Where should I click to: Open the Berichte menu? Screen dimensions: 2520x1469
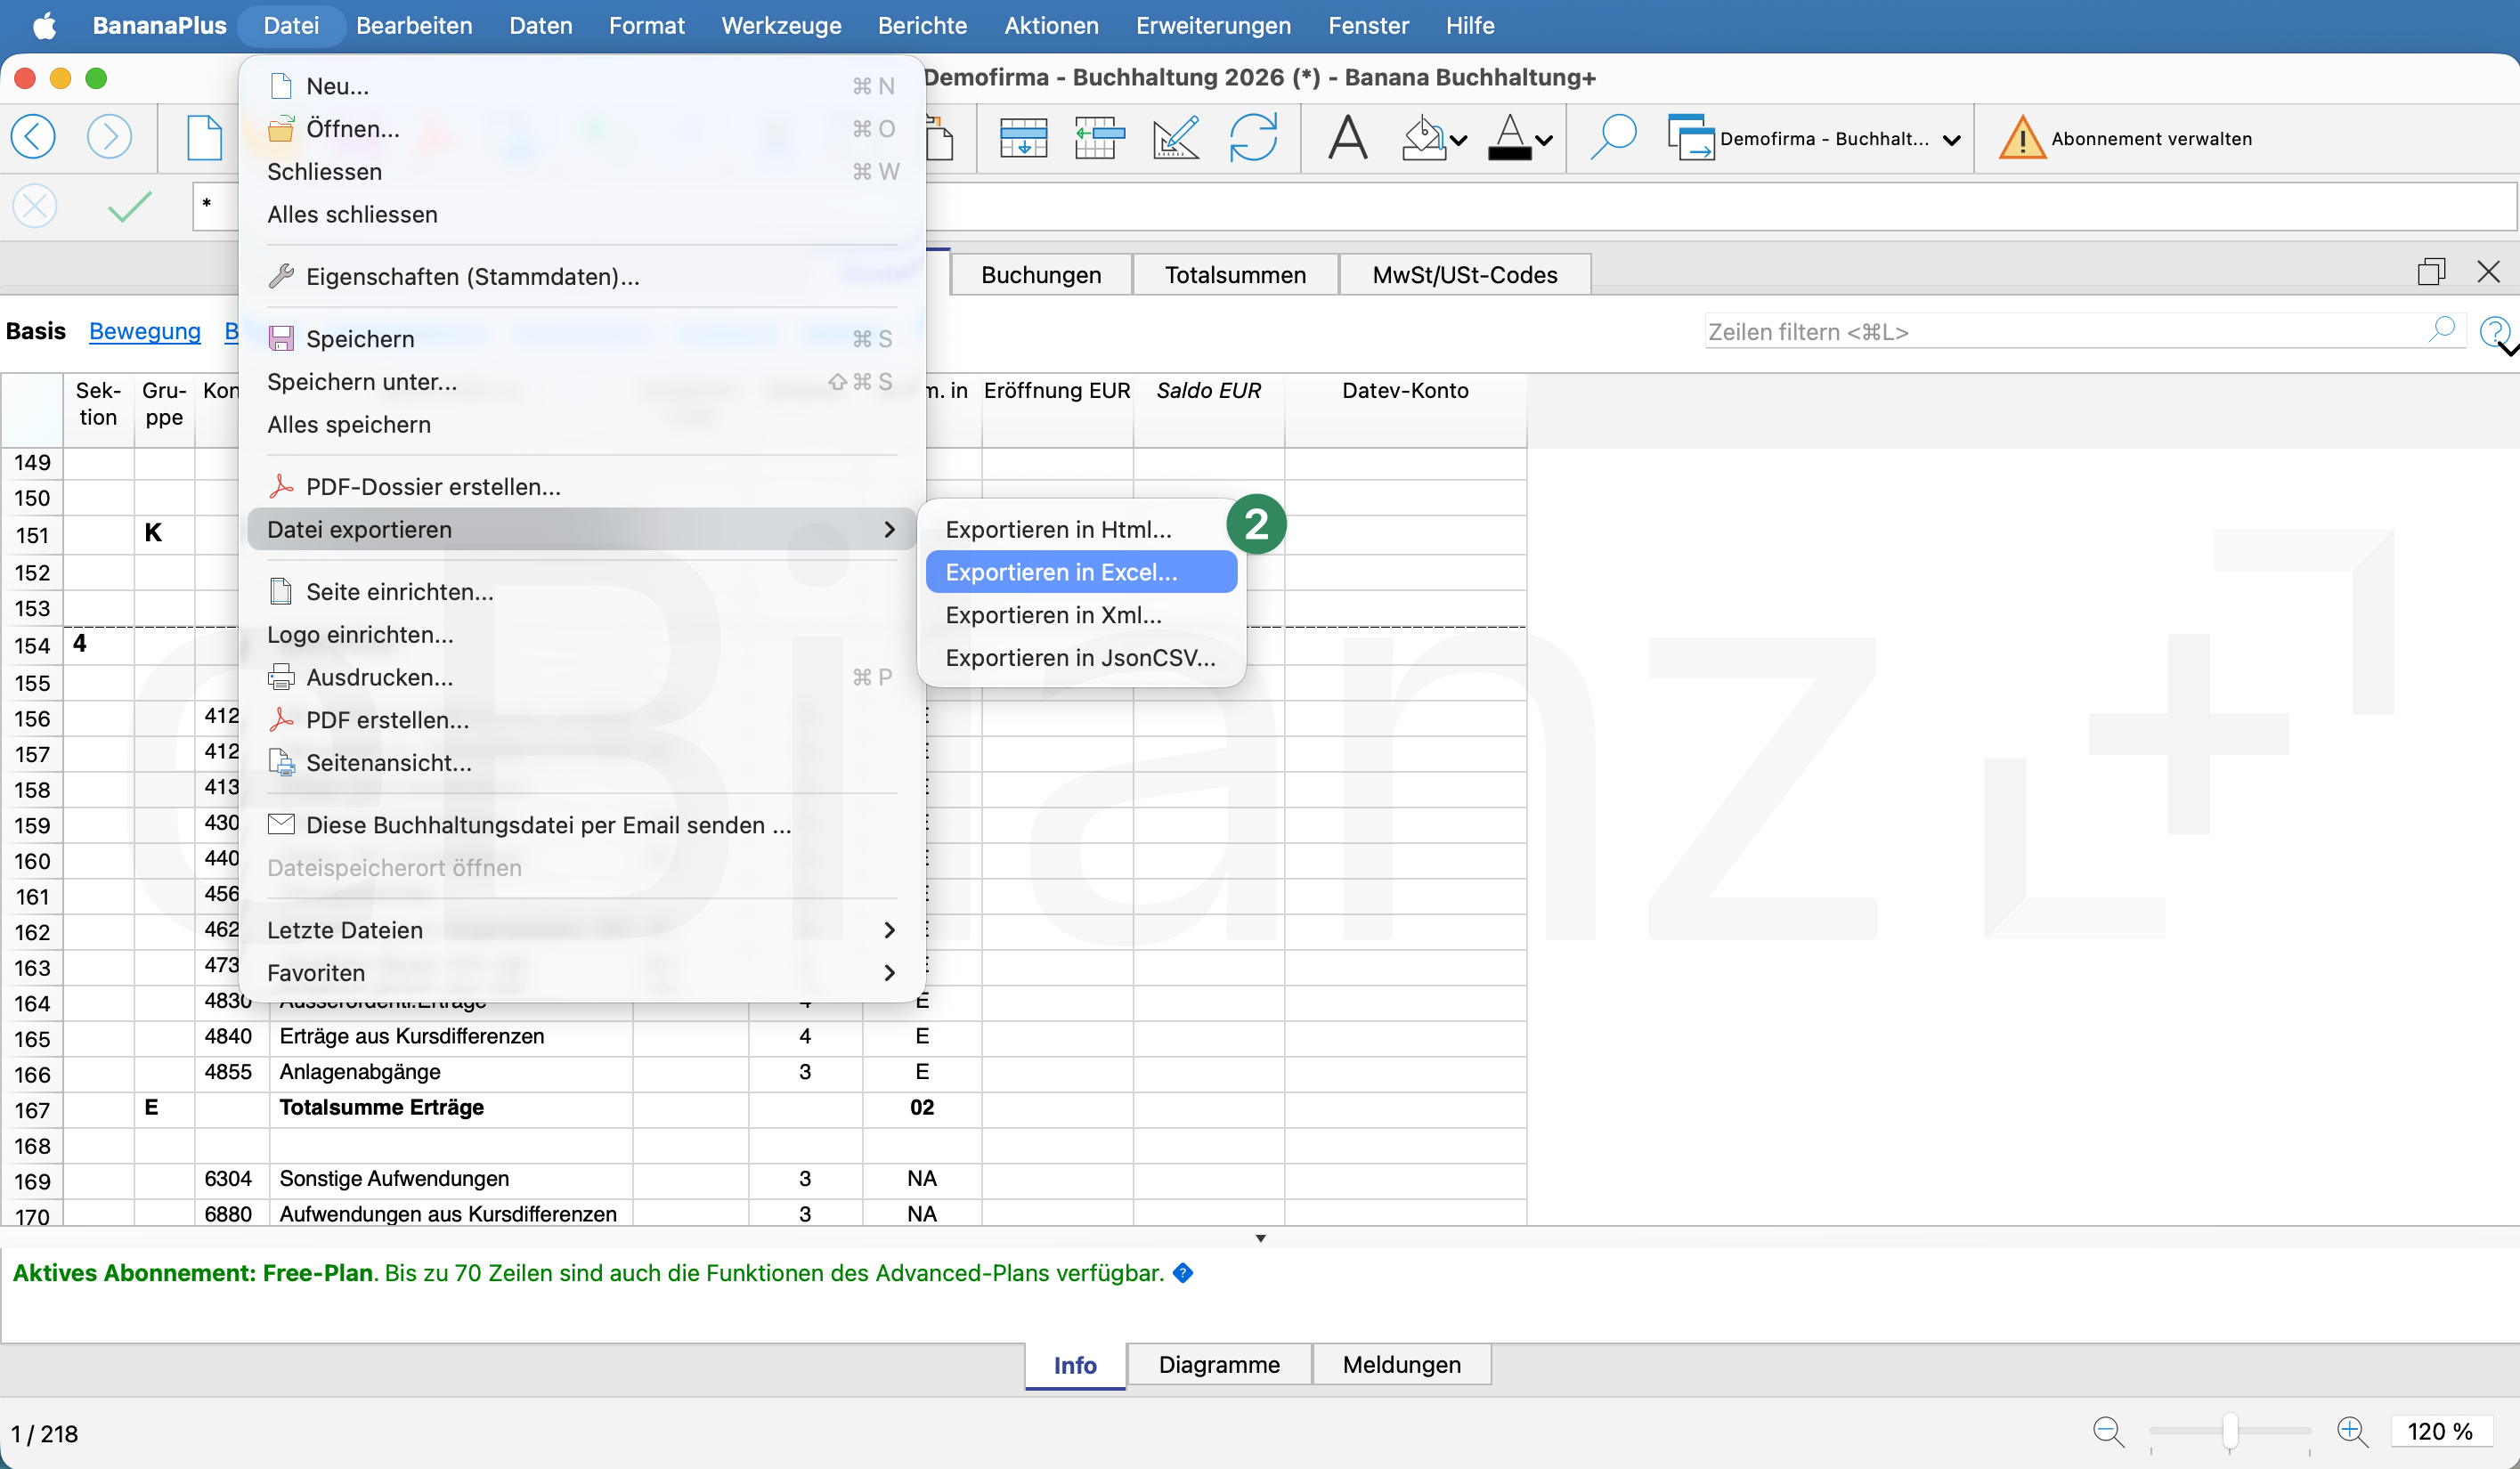click(922, 25)
